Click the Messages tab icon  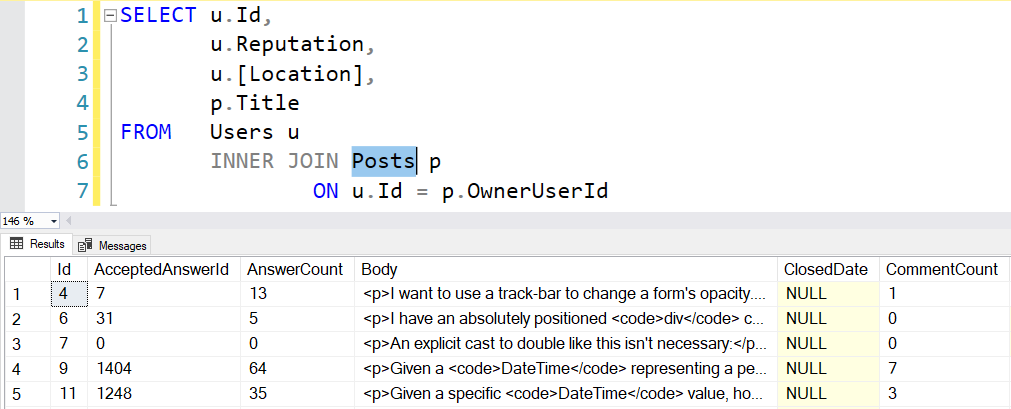(x=84, y=245)
